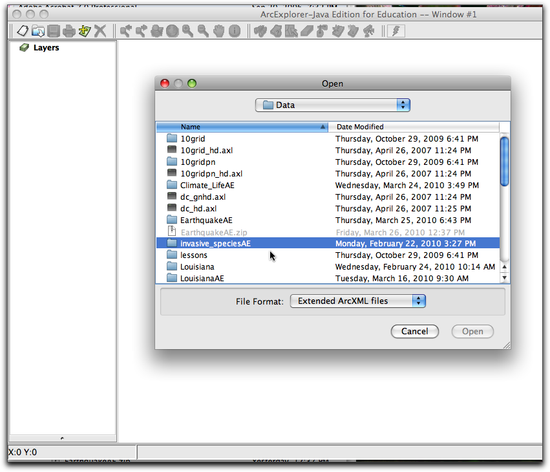This screenshot has width=550, height=472.
Task: Click the file list scroll up arrow
Action: click(504, 267)
